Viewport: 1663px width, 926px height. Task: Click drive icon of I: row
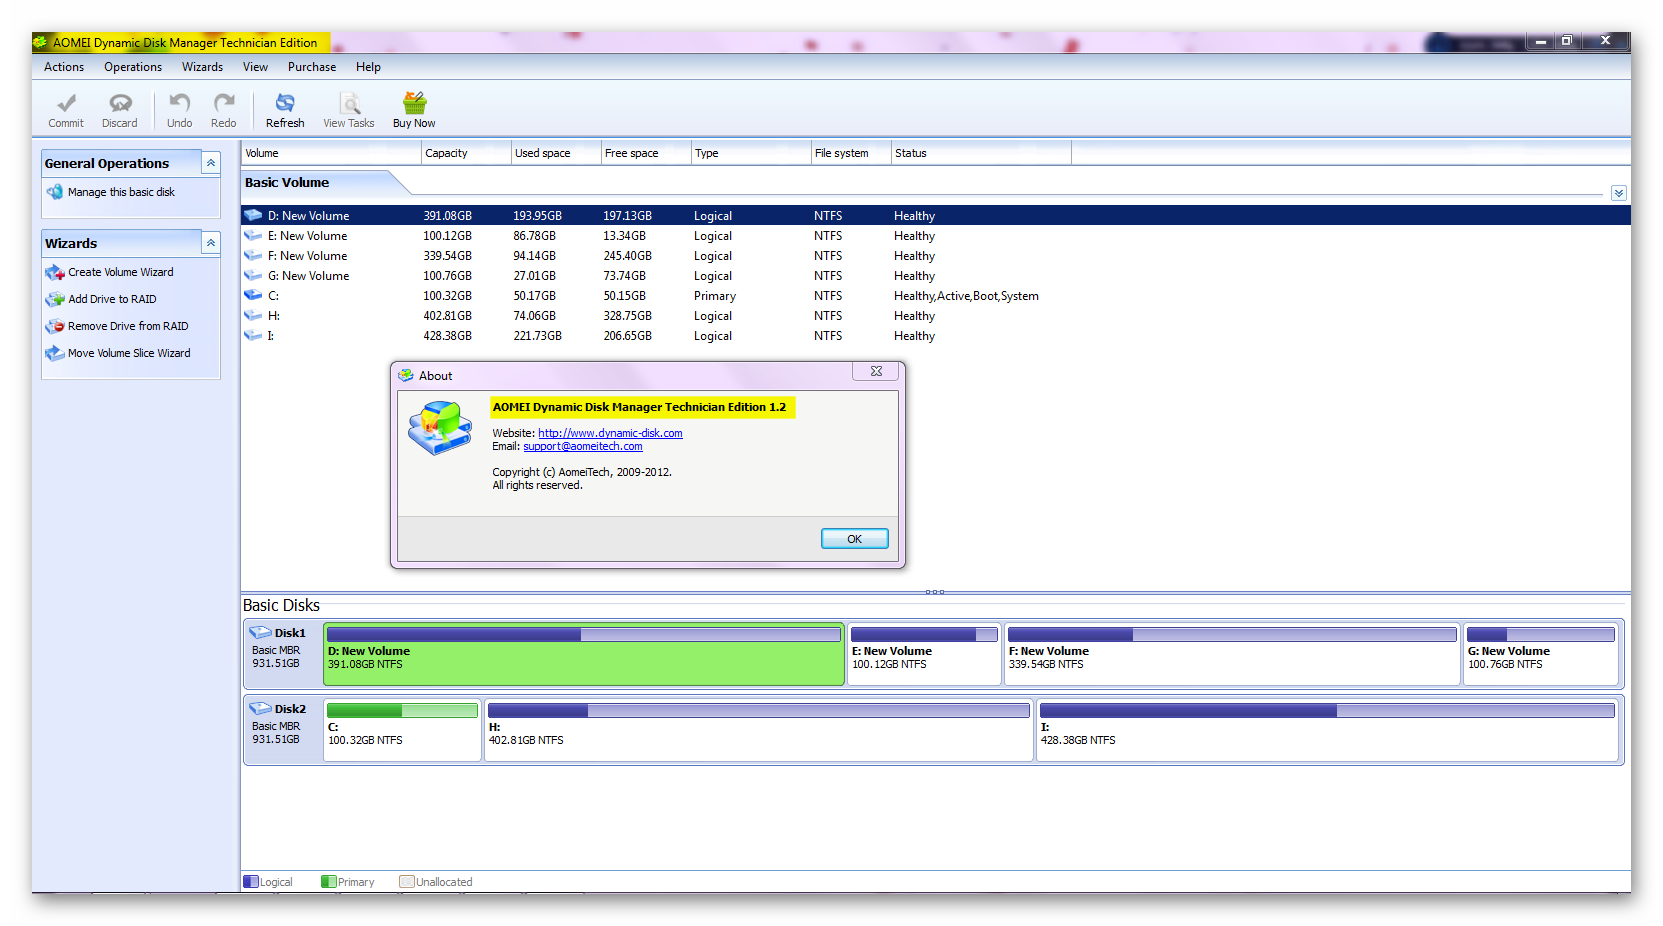254,336
